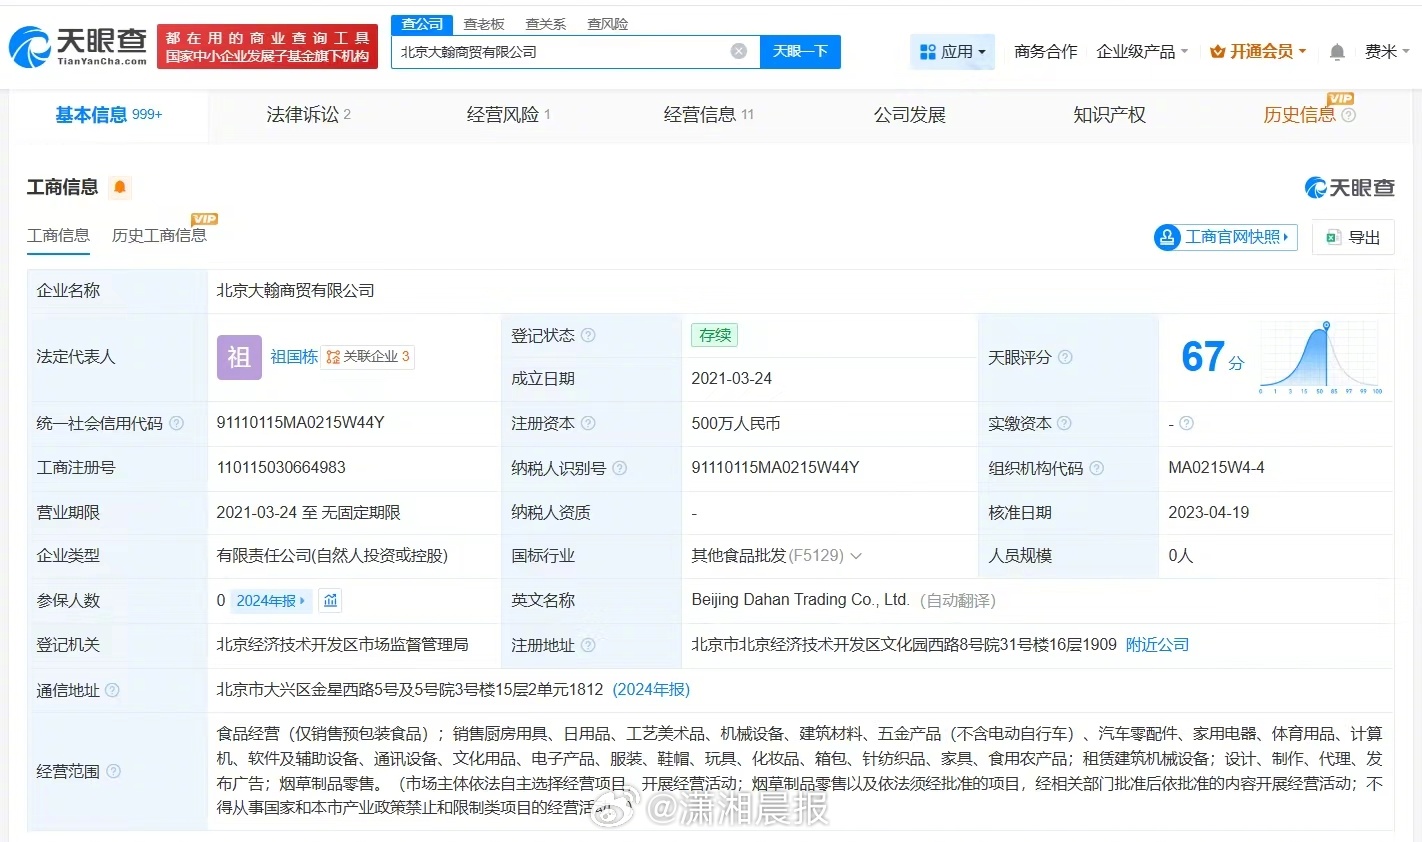Screen dimensions: 1422x842
Task: Click the help icon beside 天眼评分
Action: (x=1066, y=357)
